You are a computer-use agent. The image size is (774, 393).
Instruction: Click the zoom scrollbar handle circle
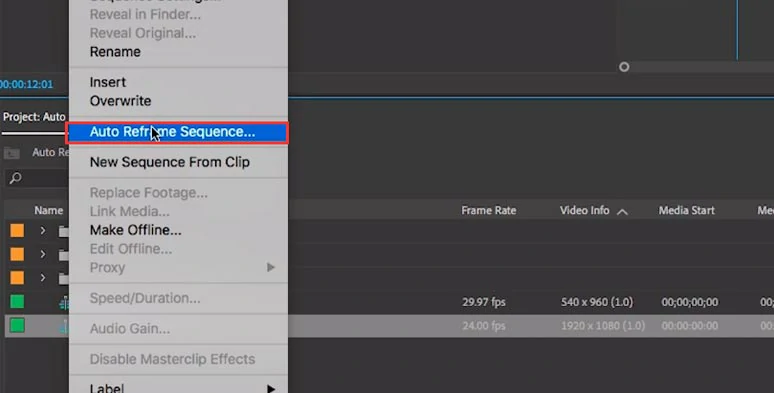click(624, 67)
